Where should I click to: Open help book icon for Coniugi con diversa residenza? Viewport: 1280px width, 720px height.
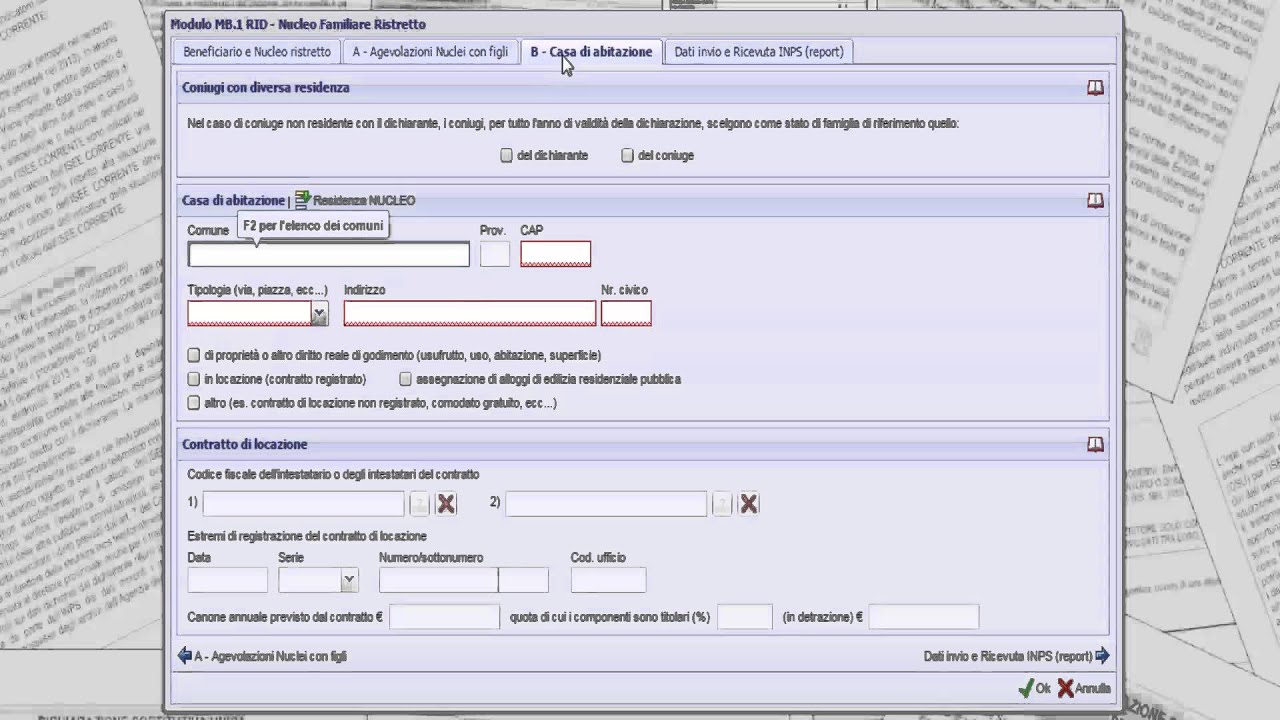click(x=1095, y=88)
